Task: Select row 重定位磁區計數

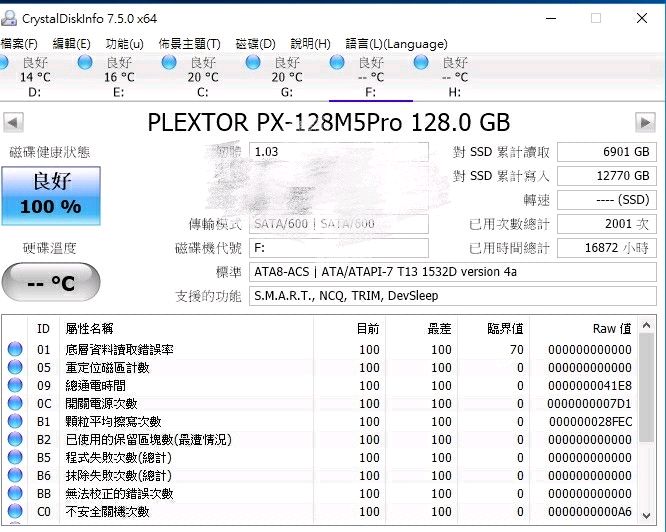Action: click(x=319, y=367)
